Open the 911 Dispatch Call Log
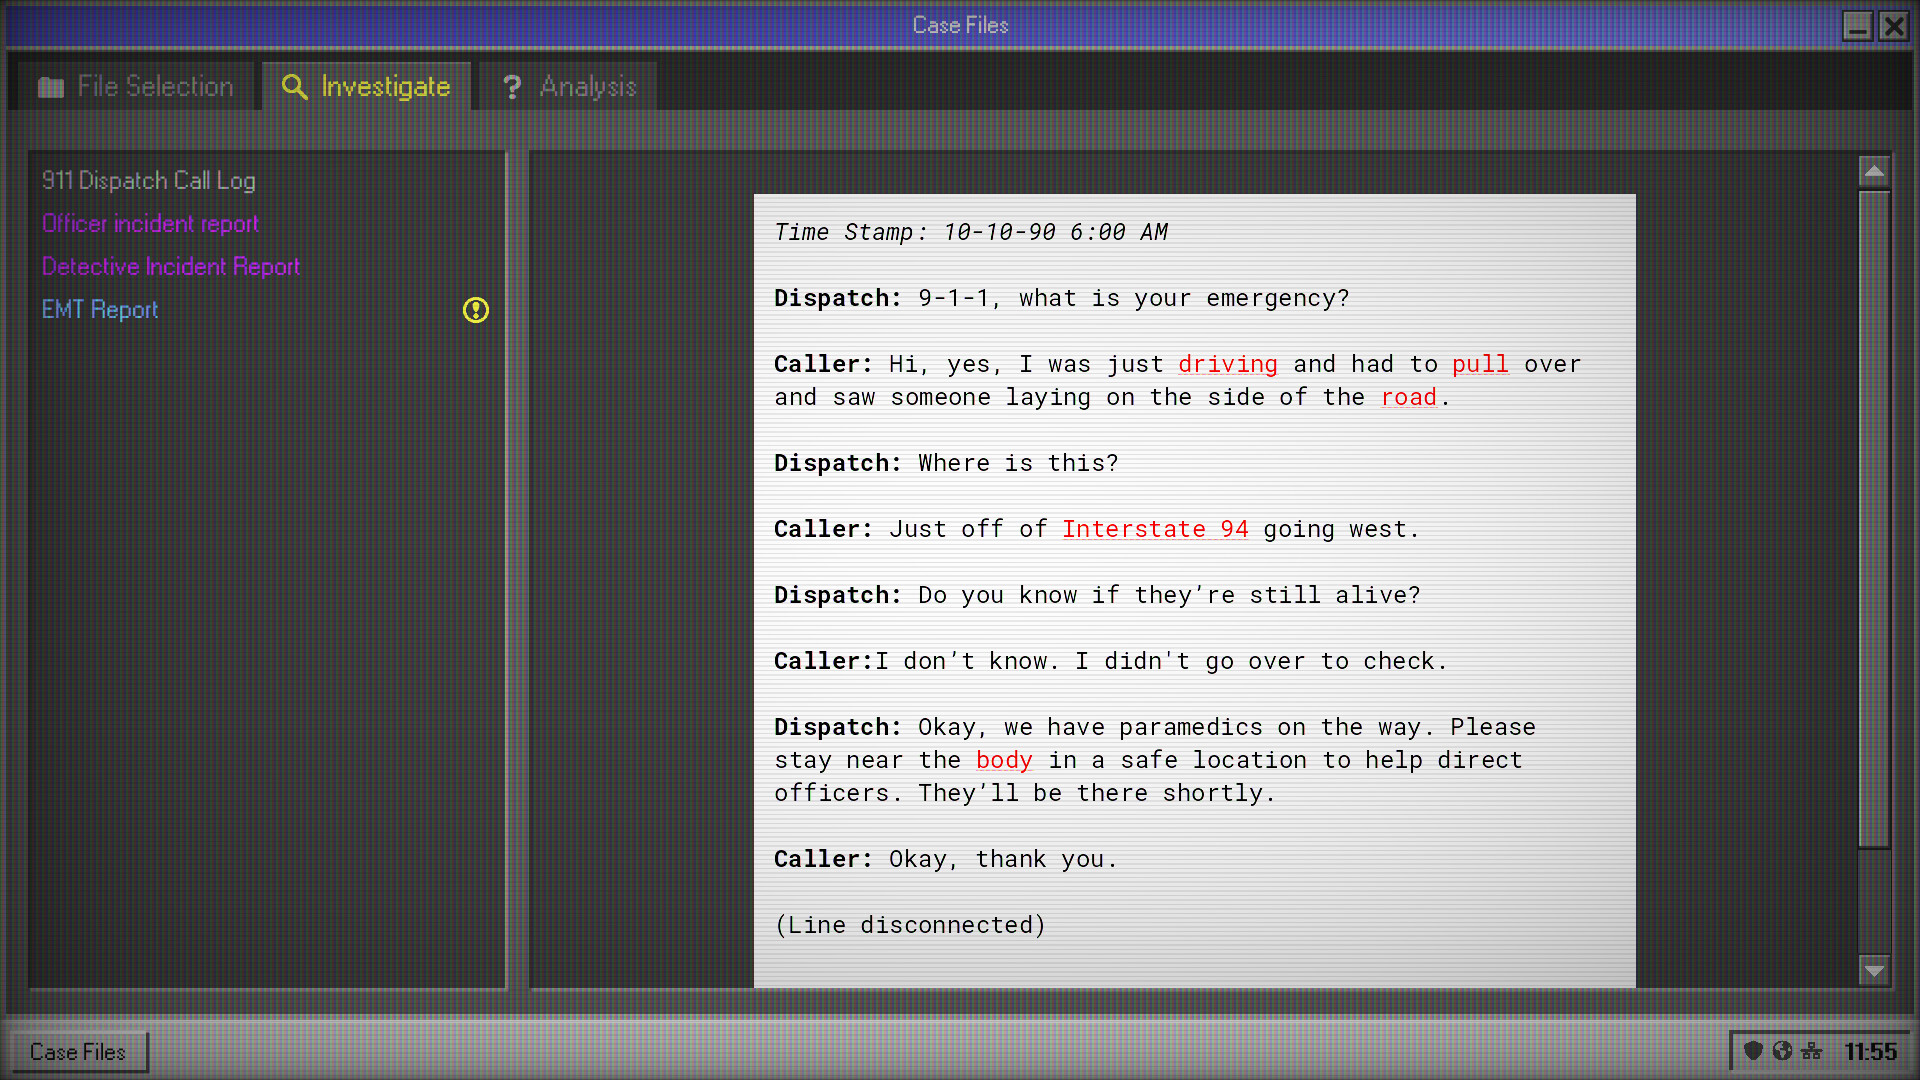Viewport: 1920px width, 1080px height. pyautogui.click(x=148, y=181)
